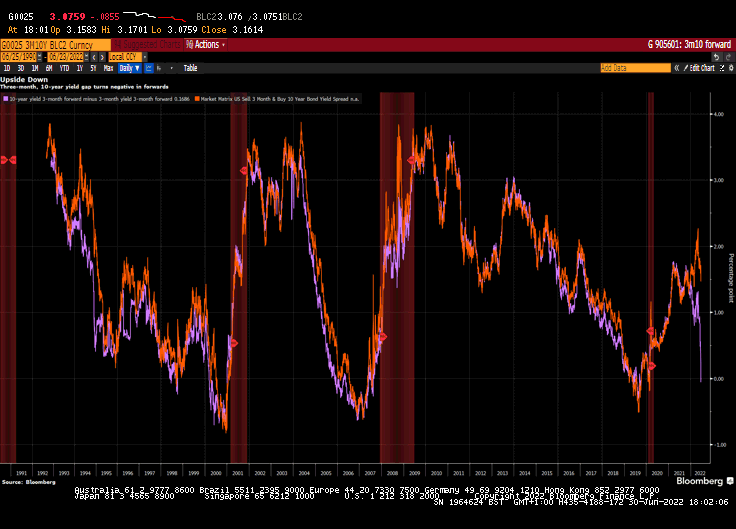Click the intraday sparkline in header
The image size is (736, 529).
154,16
